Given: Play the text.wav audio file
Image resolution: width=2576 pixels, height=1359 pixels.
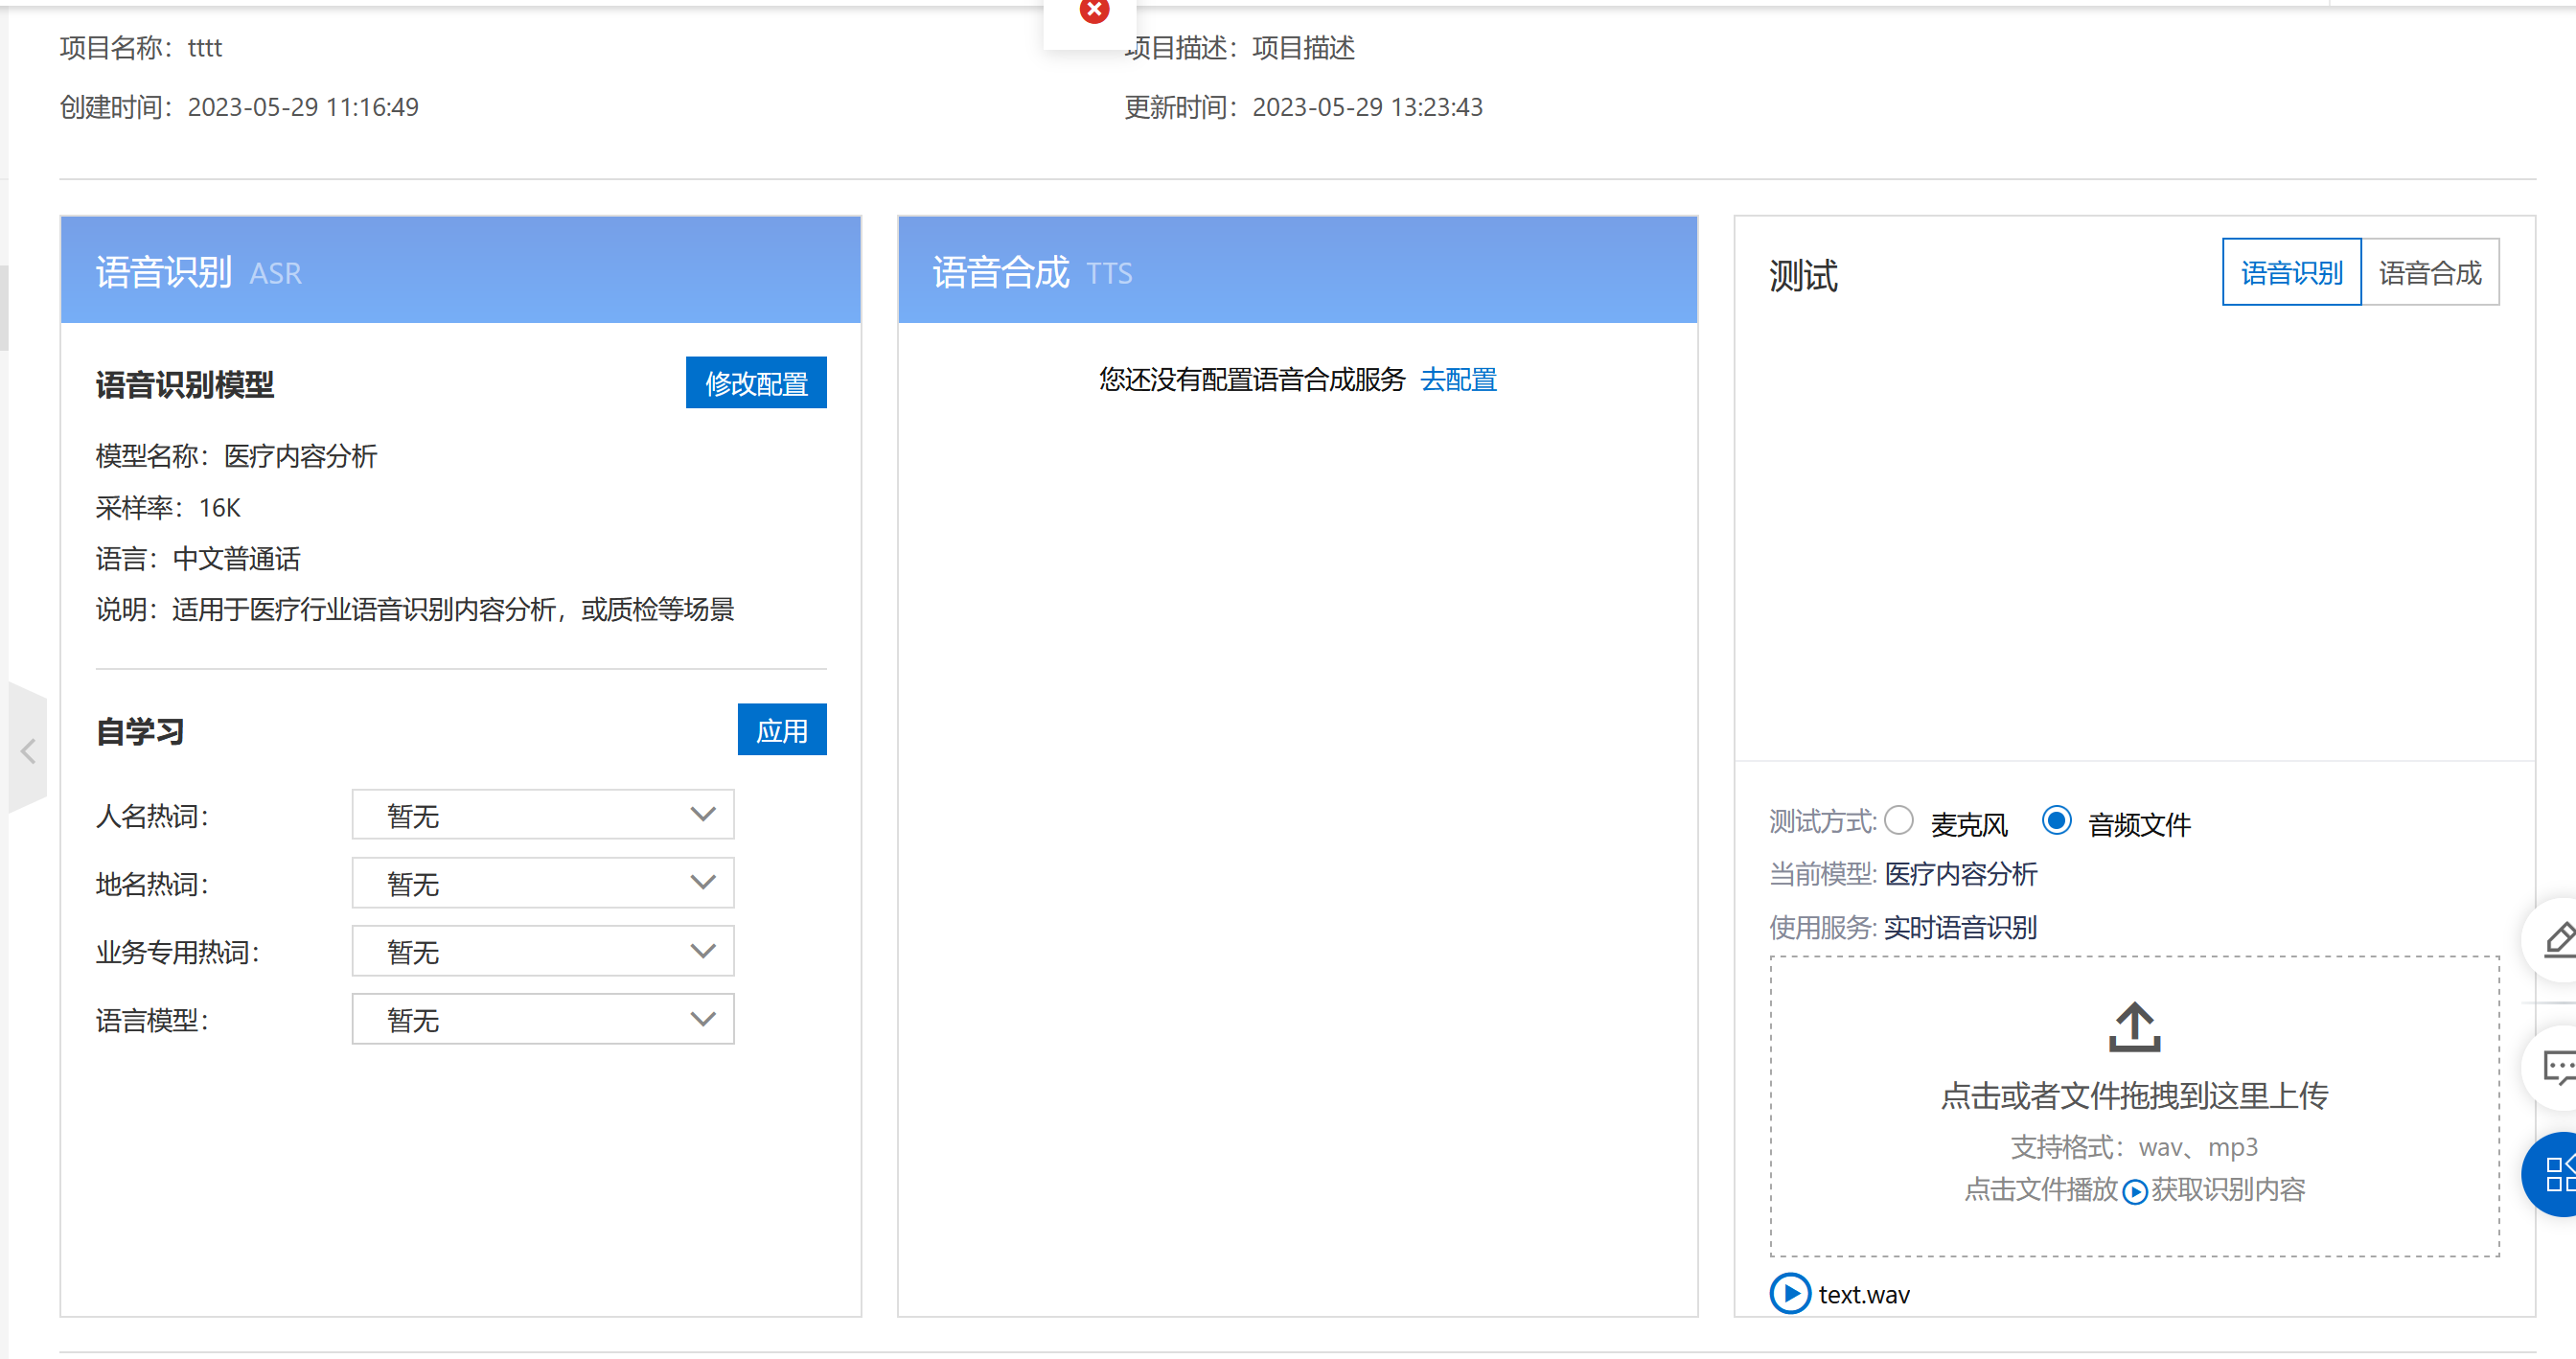Looking at the screenshot, I should pyautogui.click(x=1790, y=1293).
